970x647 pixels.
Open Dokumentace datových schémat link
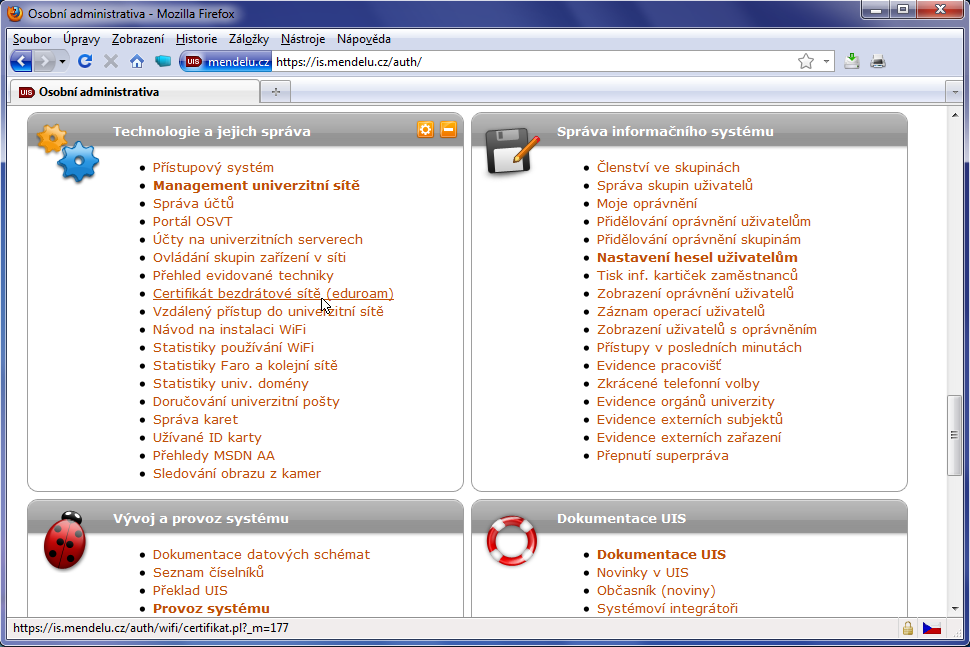[x=262, y=555]
